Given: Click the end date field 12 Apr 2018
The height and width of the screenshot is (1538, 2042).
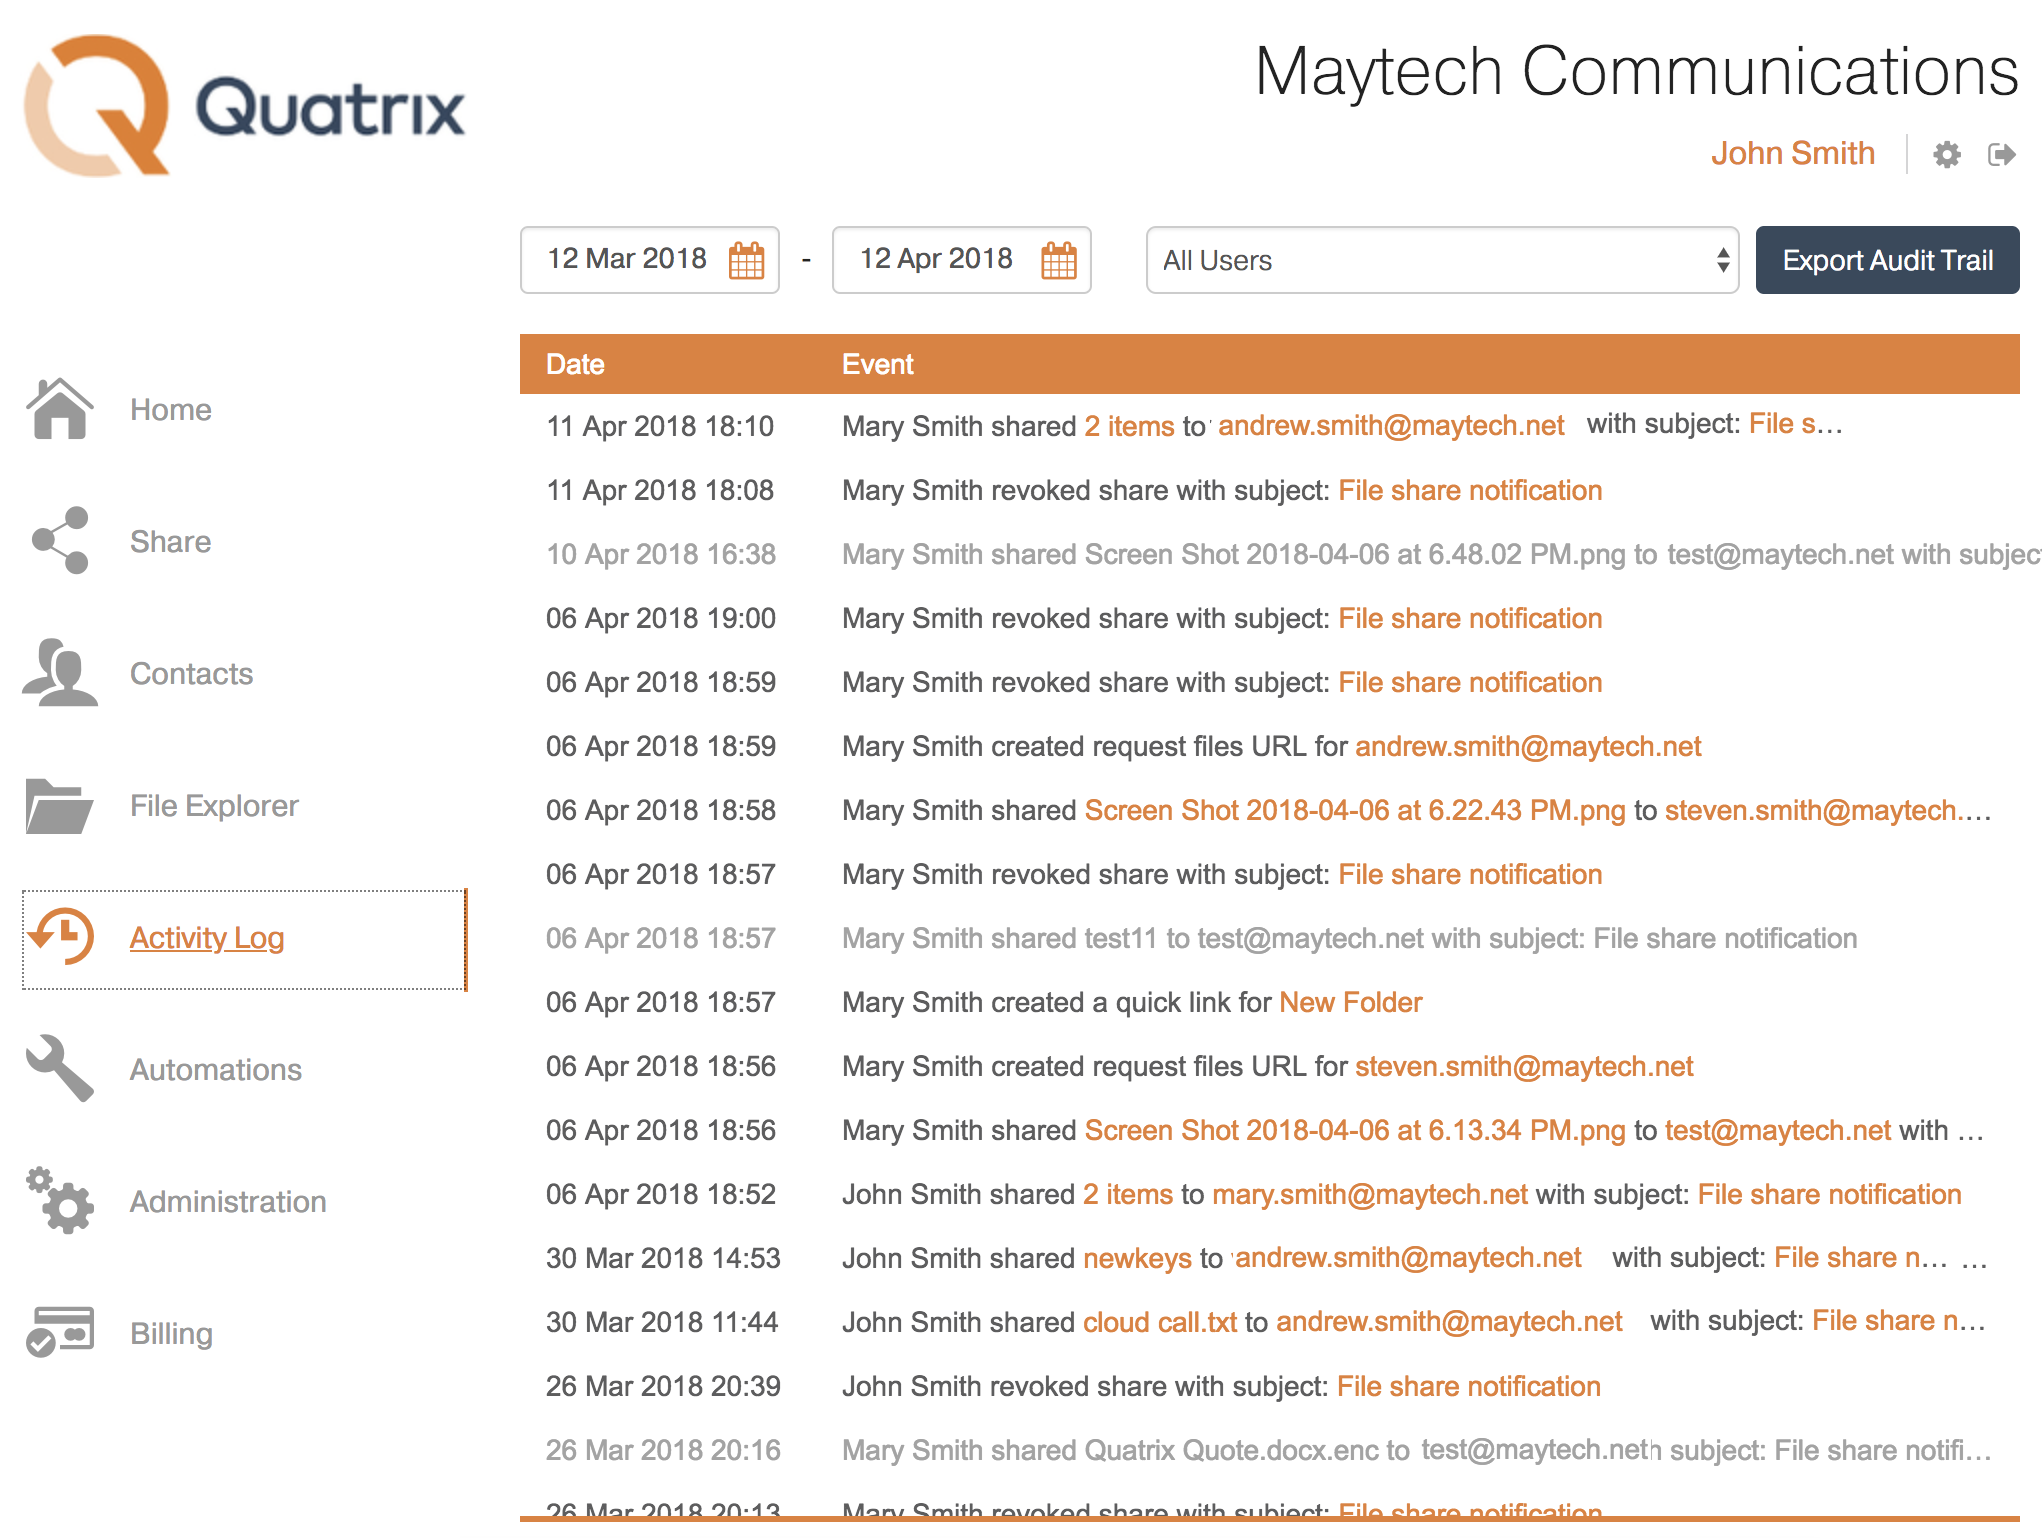Looking at the screenshot, I should [962, 260].
